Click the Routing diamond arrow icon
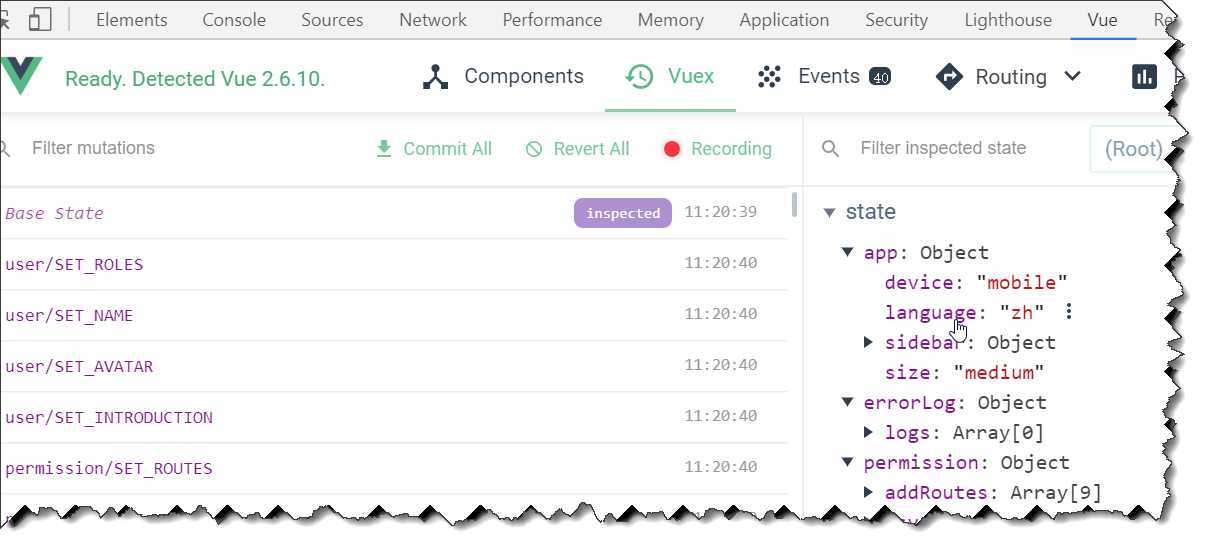This screenshot has height=560, width=1219. pos(948,77)
